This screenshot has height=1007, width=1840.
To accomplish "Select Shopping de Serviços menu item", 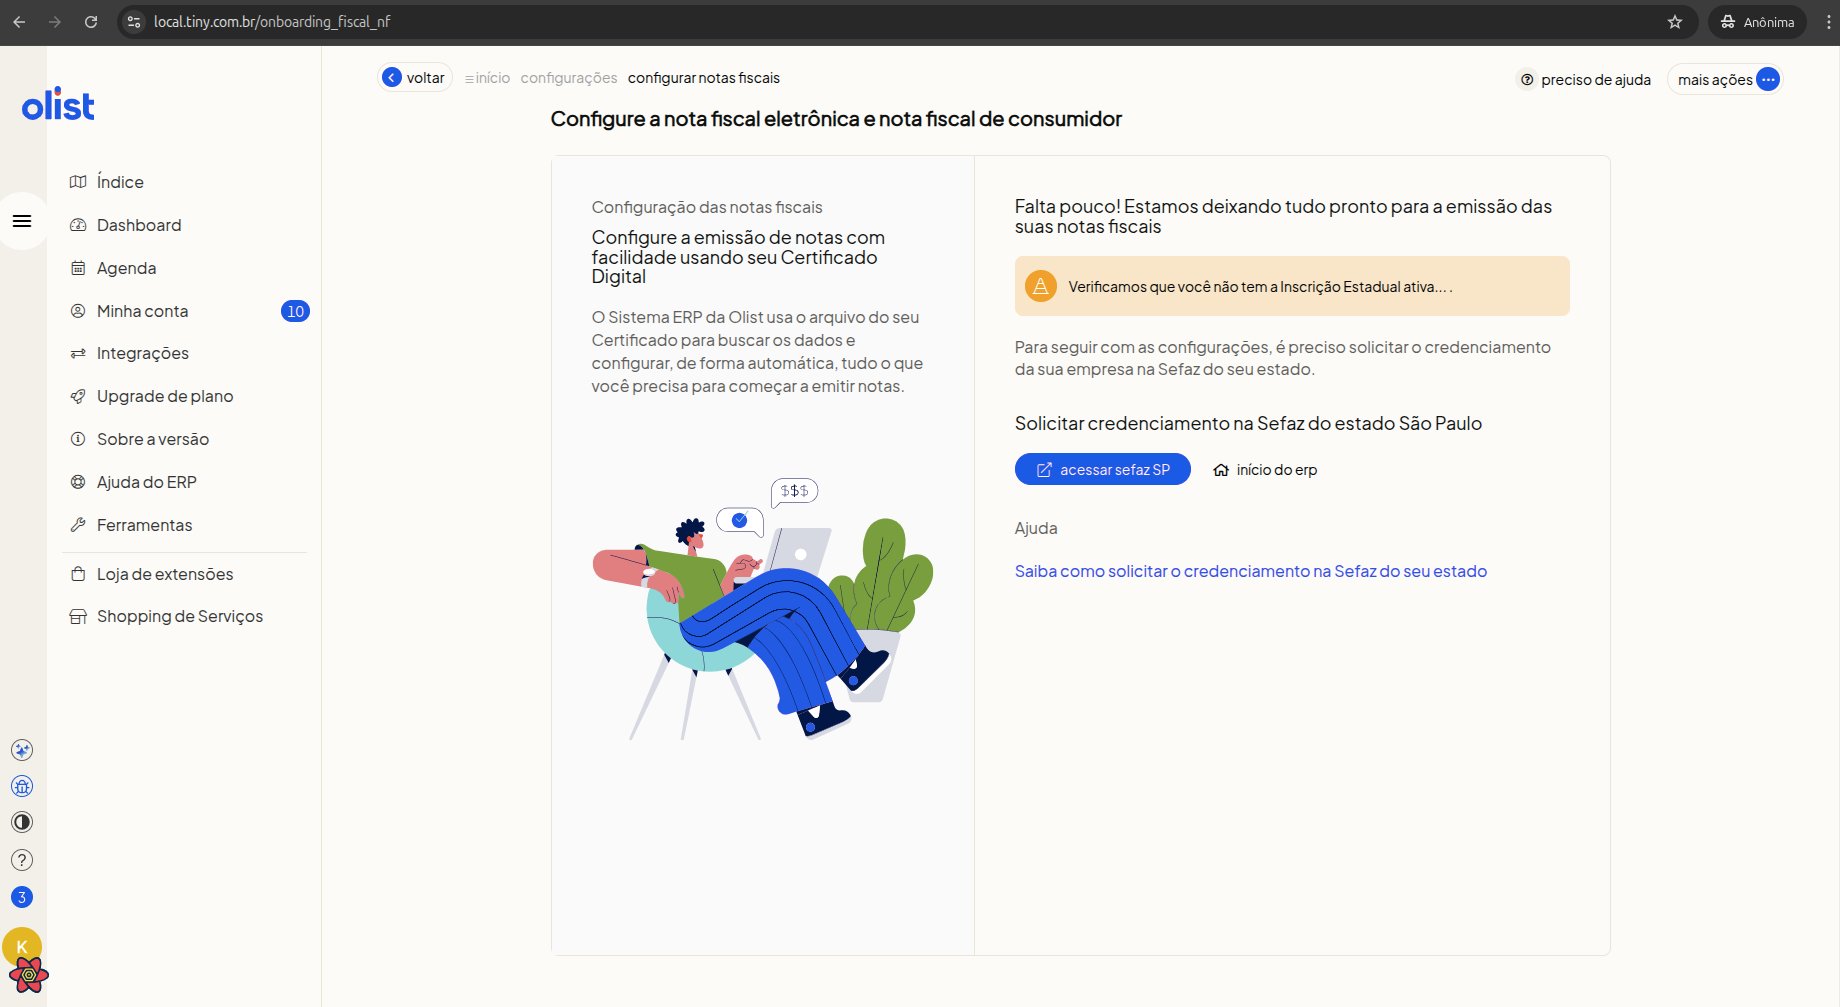I will [180, 616].
